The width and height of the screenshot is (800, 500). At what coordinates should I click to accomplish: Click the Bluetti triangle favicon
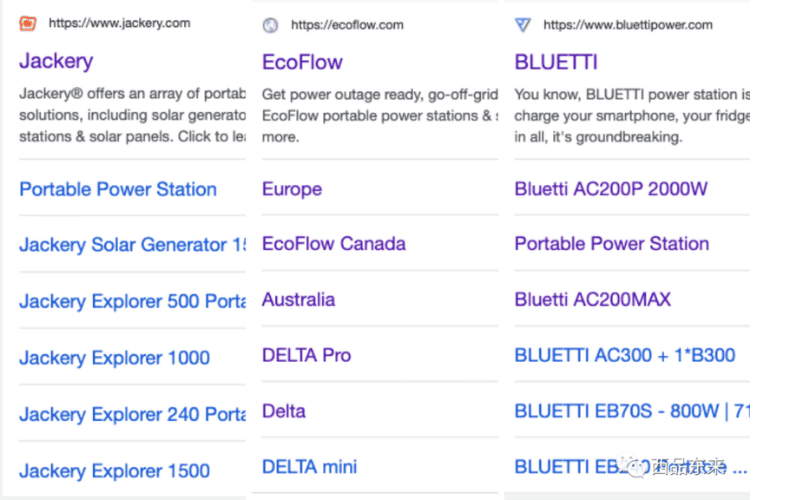[x=522, y=24]
